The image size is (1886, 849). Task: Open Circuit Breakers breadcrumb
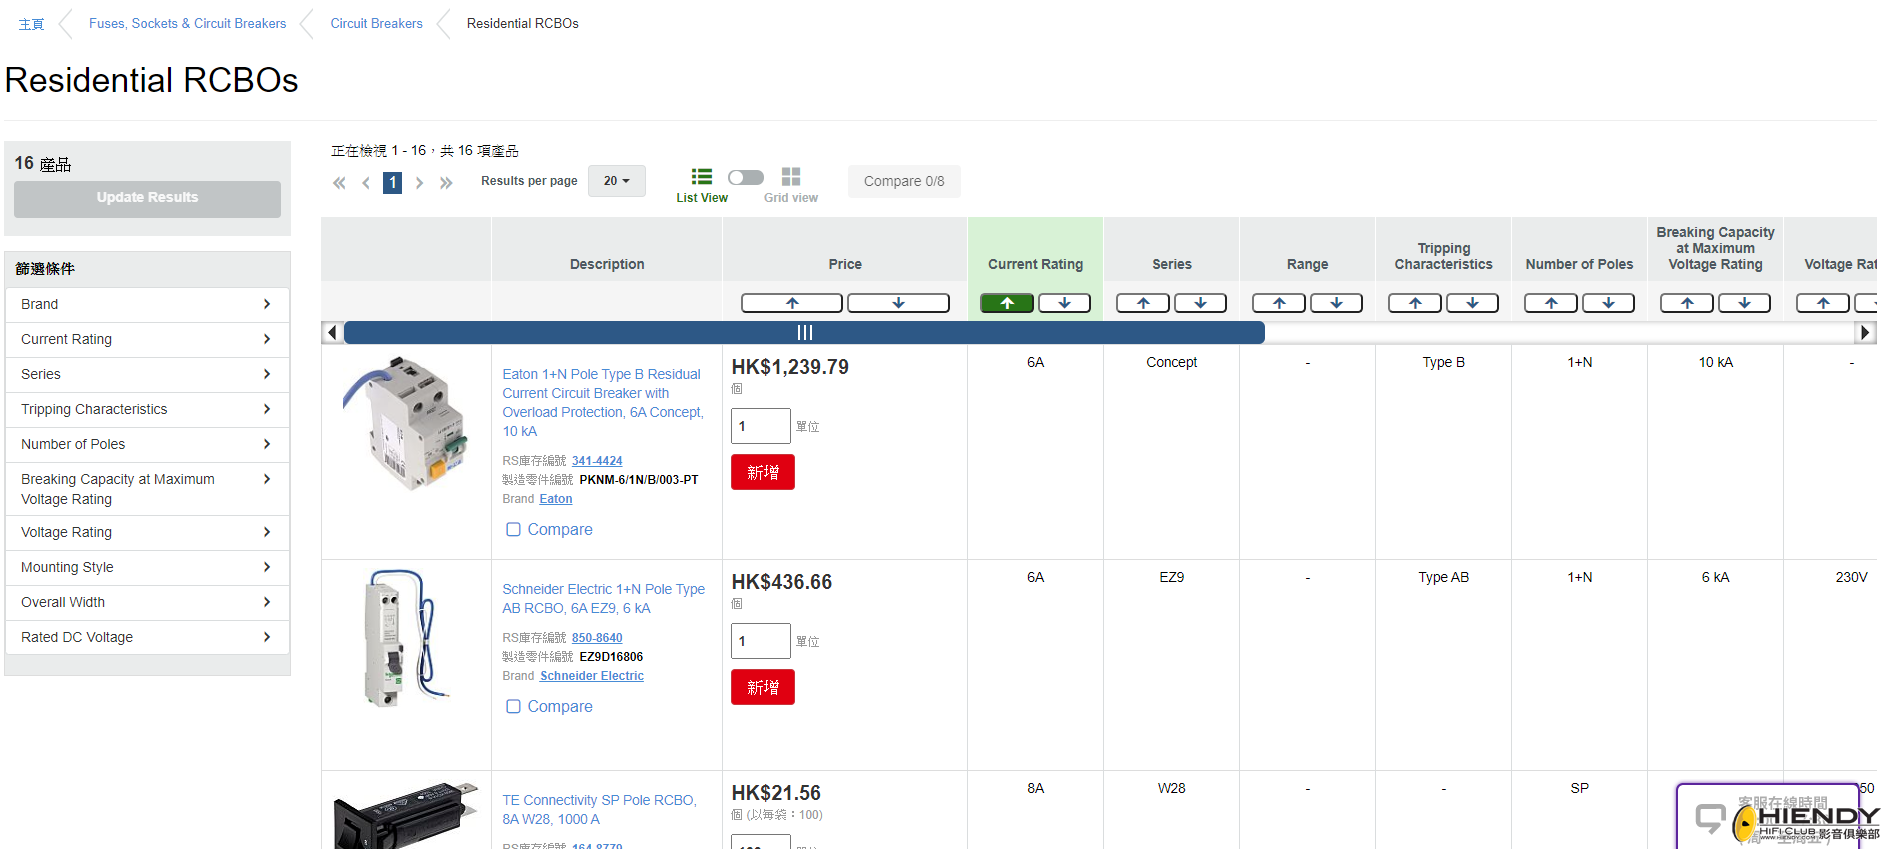coord(376,23)
